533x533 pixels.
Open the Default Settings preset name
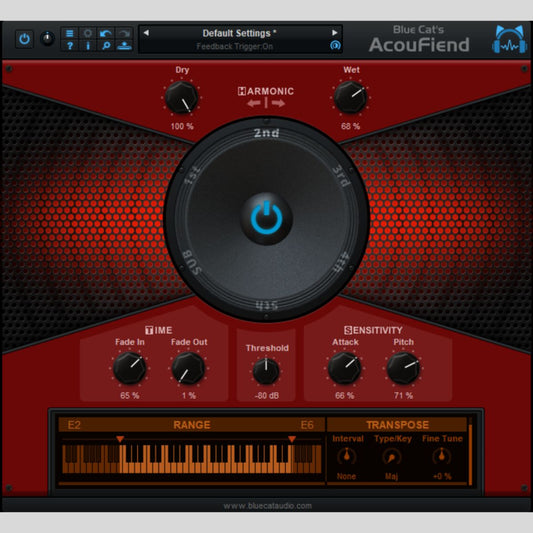pos(239,33)
